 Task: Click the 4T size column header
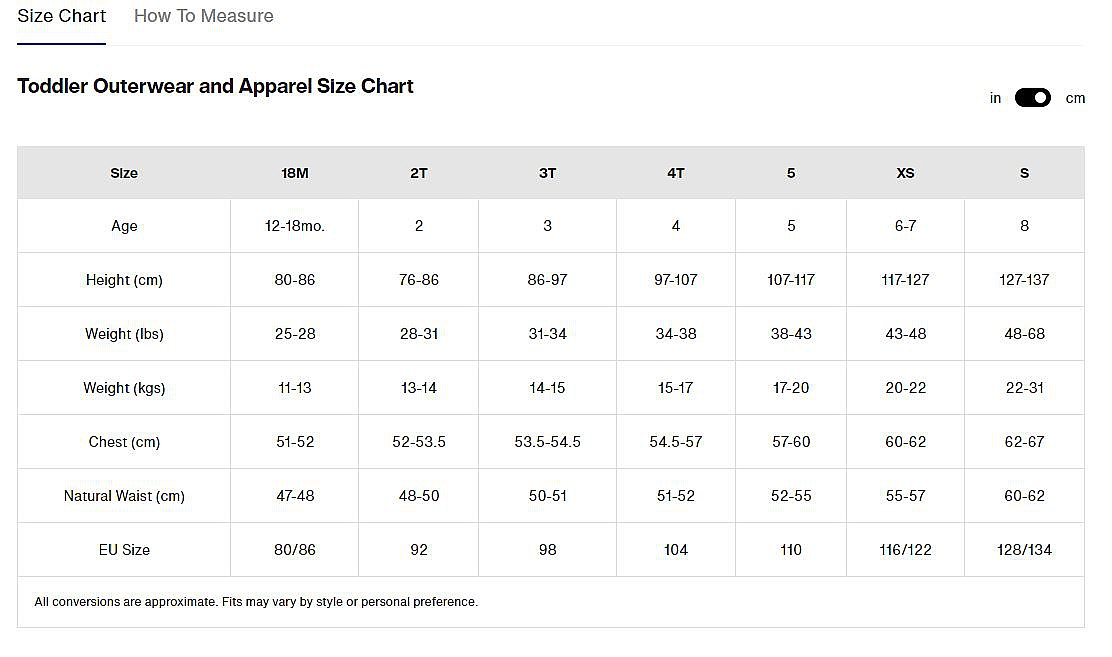[x=676, y=173]
